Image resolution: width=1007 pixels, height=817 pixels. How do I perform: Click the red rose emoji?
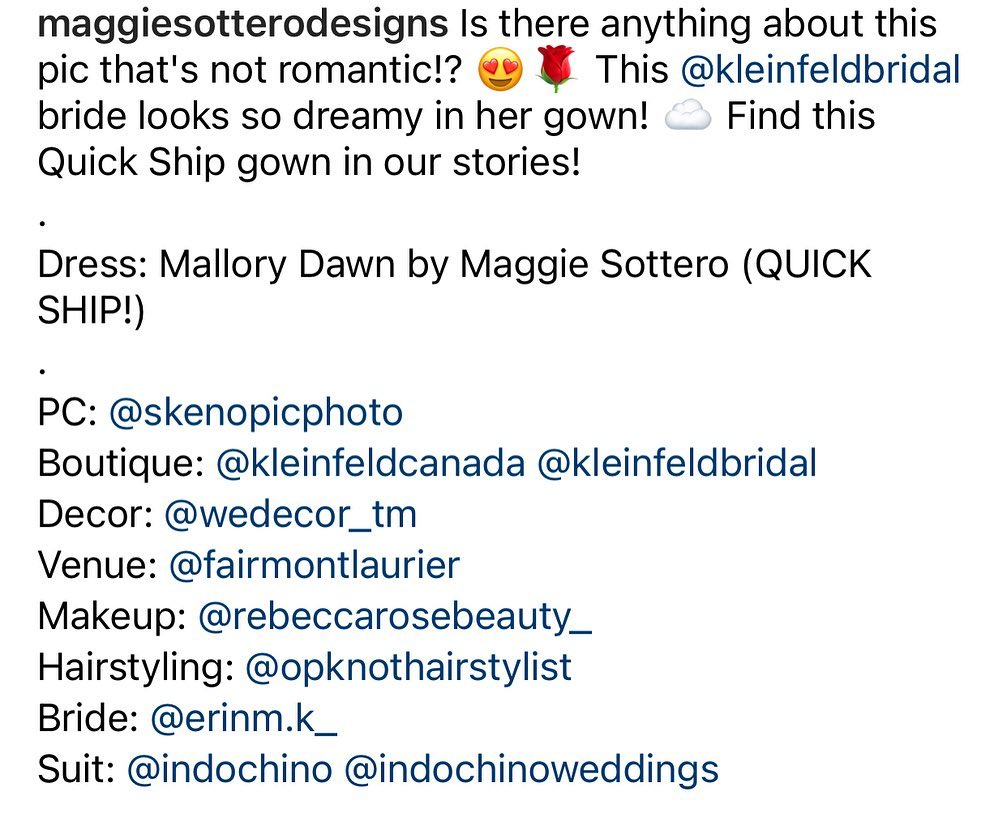556,70
